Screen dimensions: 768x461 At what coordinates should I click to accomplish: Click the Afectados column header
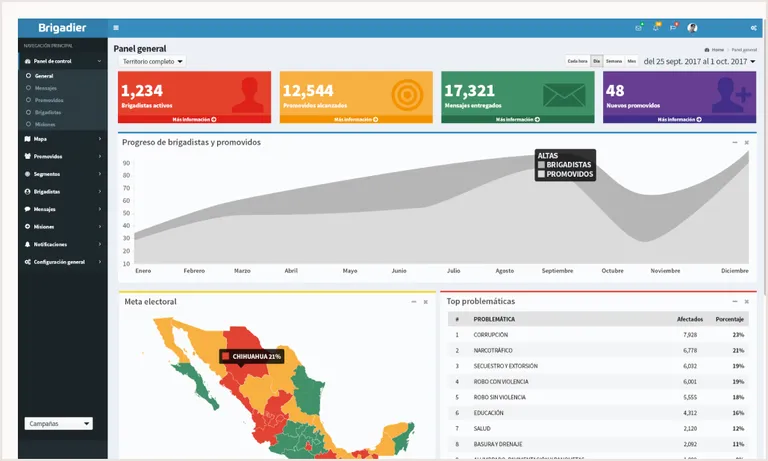[x=690, y=319]
